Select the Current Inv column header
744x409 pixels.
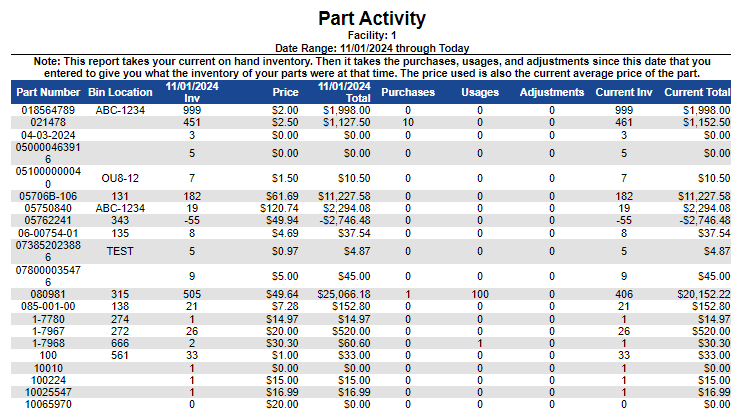624,92
